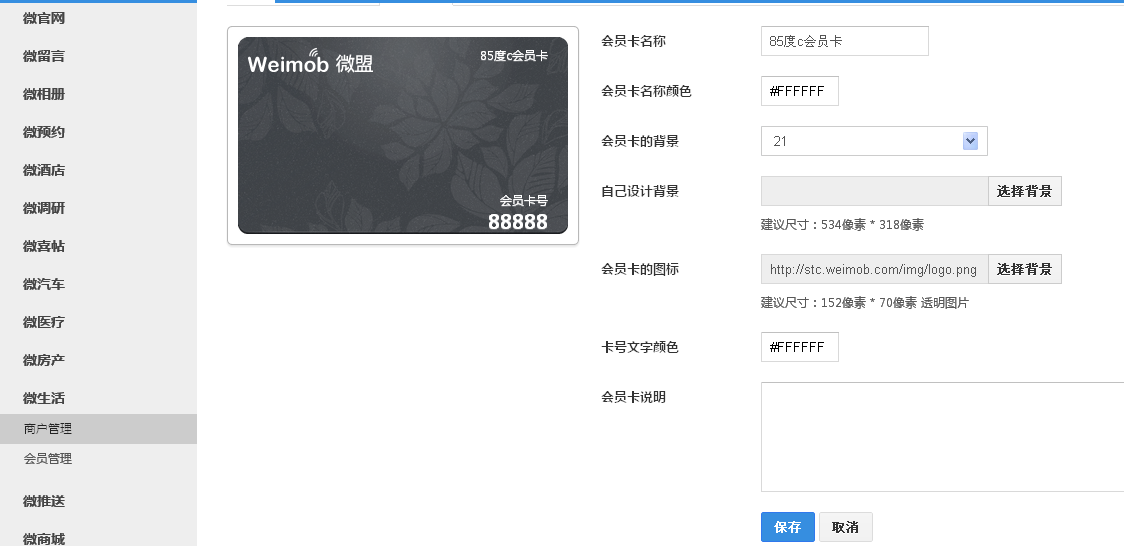The width and height of the screenshot is (1124, 546).
Task: Open the 微推送 sidebar menu
Action: (x=44, y=502)
